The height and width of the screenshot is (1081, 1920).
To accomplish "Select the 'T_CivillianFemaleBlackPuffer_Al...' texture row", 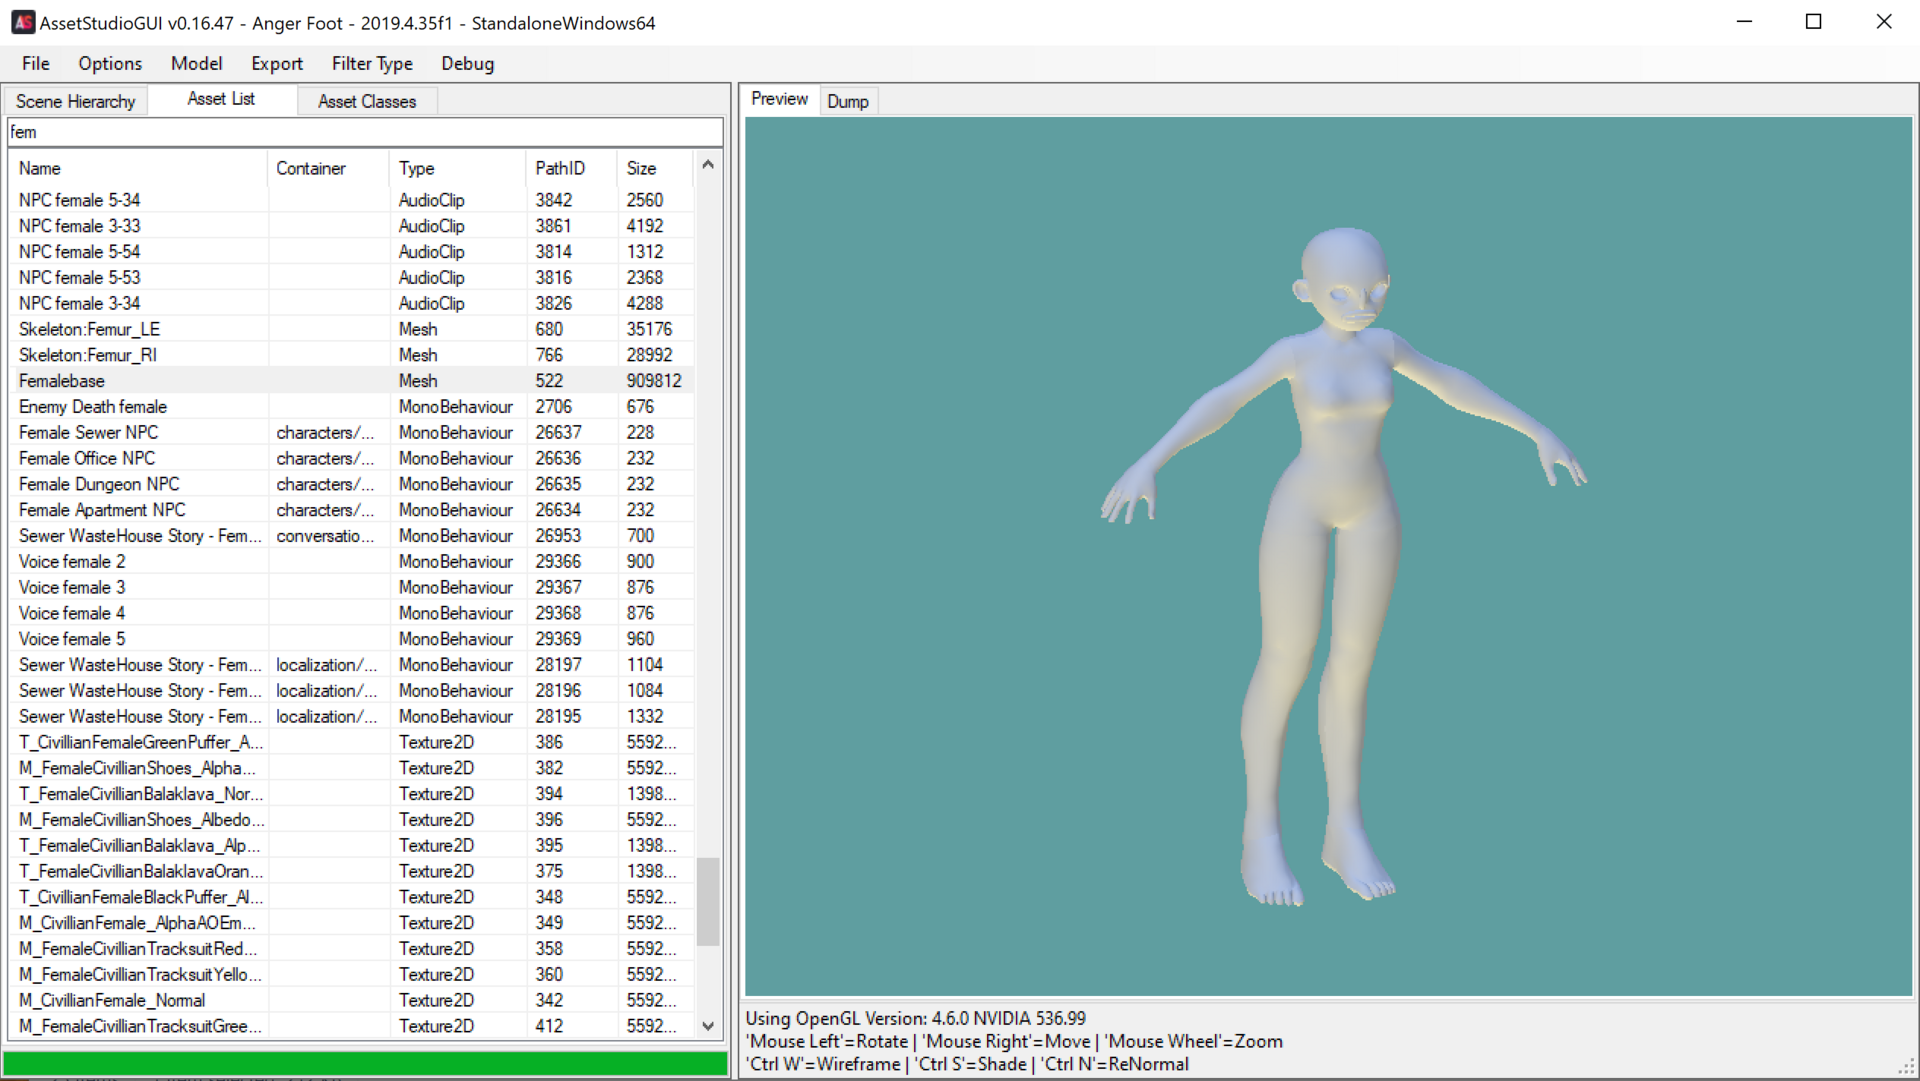I will tap(351, 898).
